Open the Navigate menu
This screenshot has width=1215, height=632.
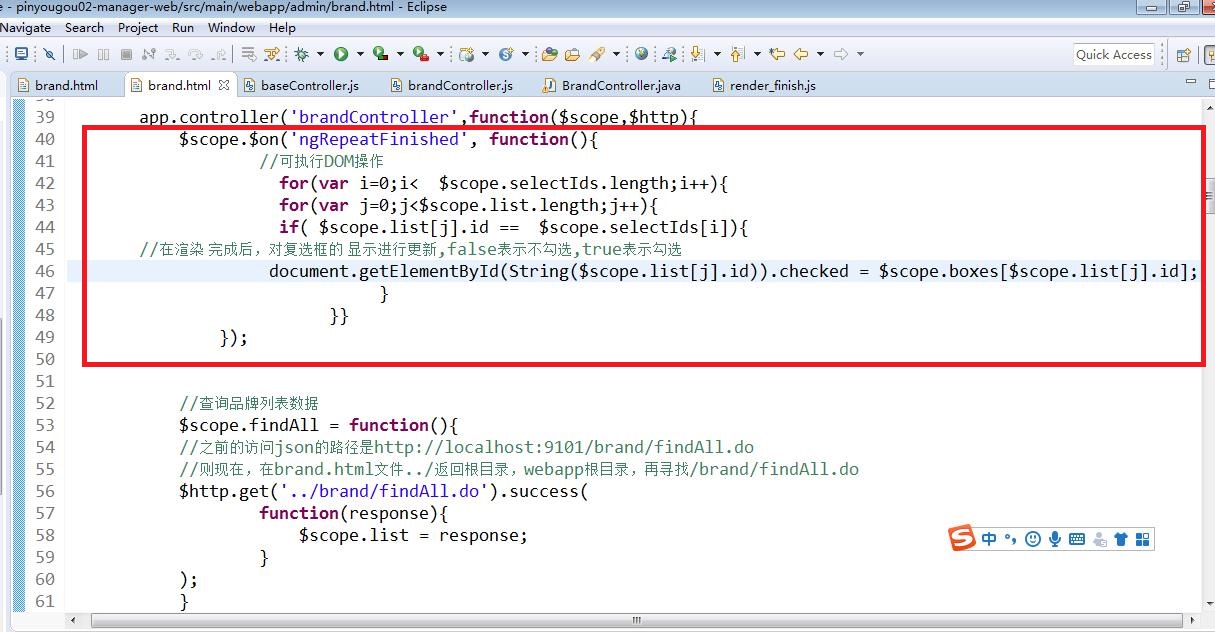[x=25, y=28]
